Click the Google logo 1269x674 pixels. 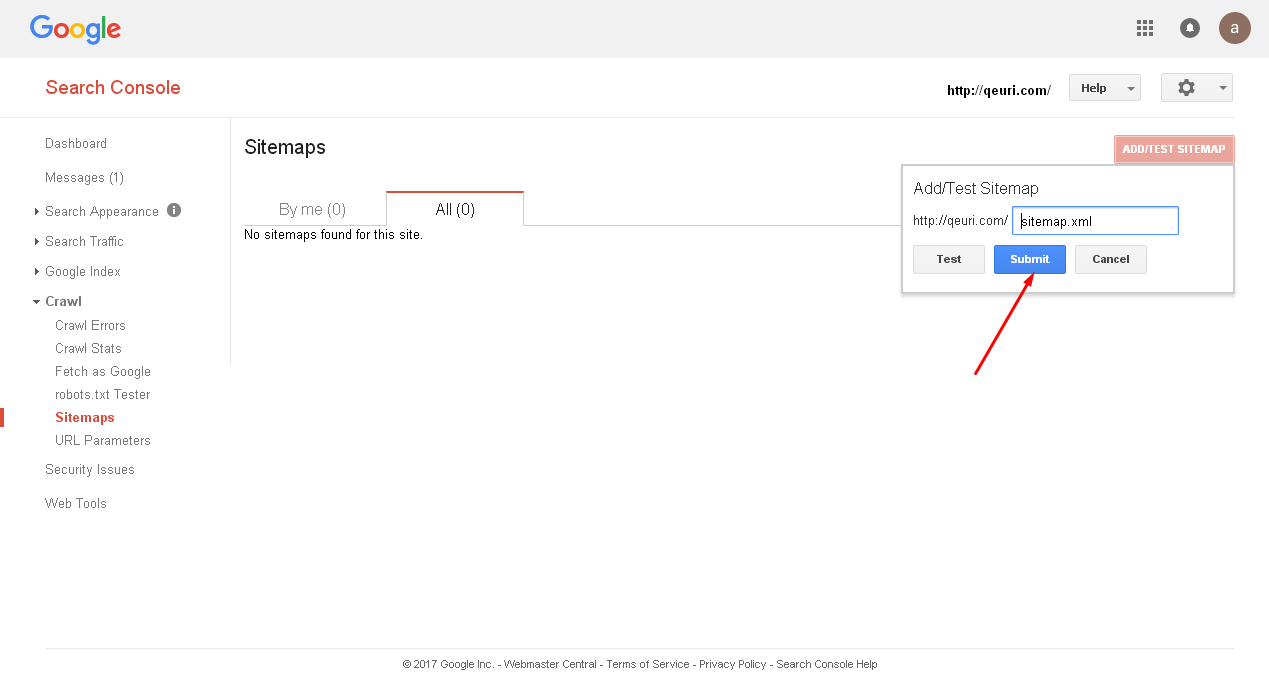point(75,29)
